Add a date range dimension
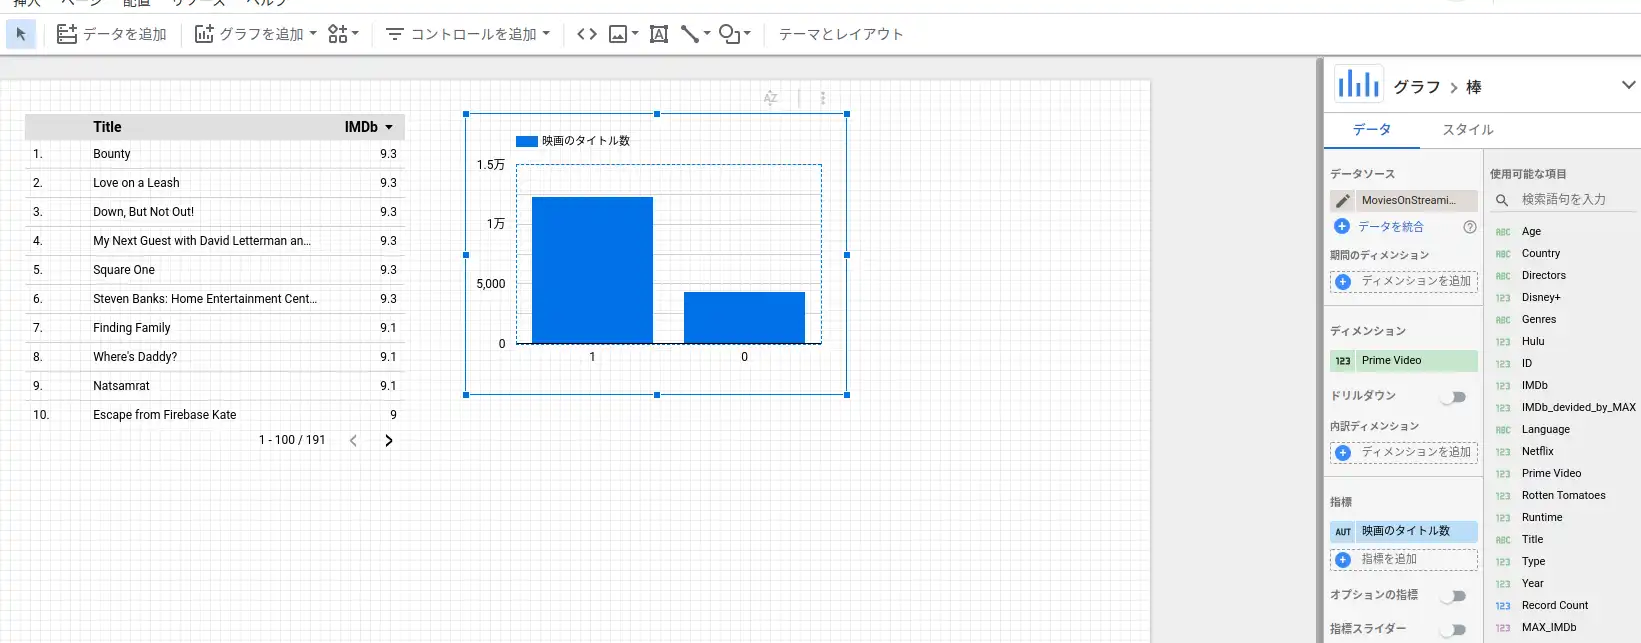The width and height of the screenshot is (1641, 643). (x=1404, y=282)
